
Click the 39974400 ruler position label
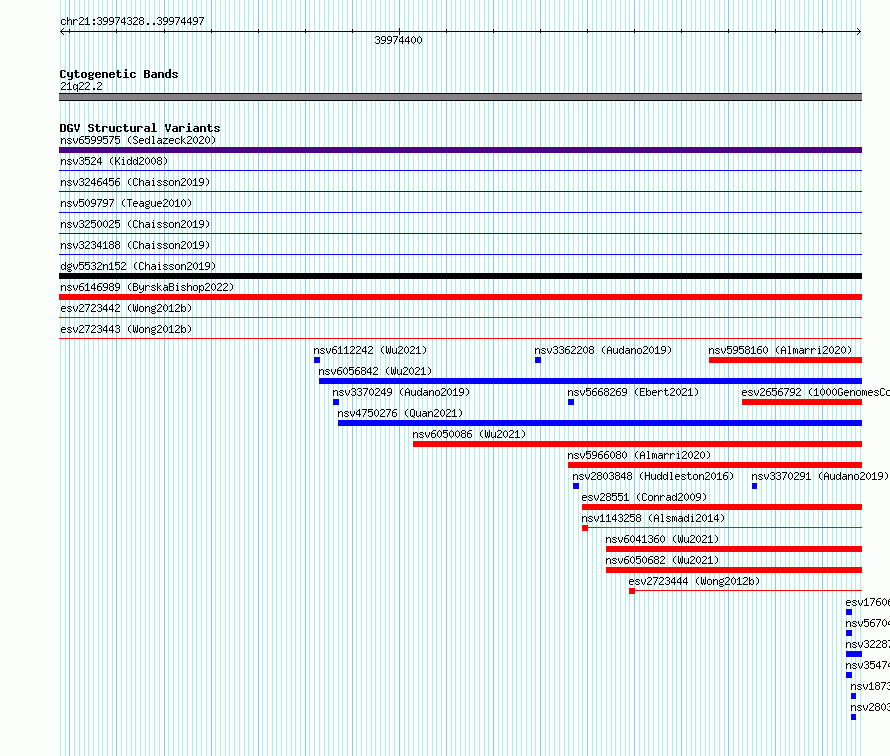click(x=398, y=40)
